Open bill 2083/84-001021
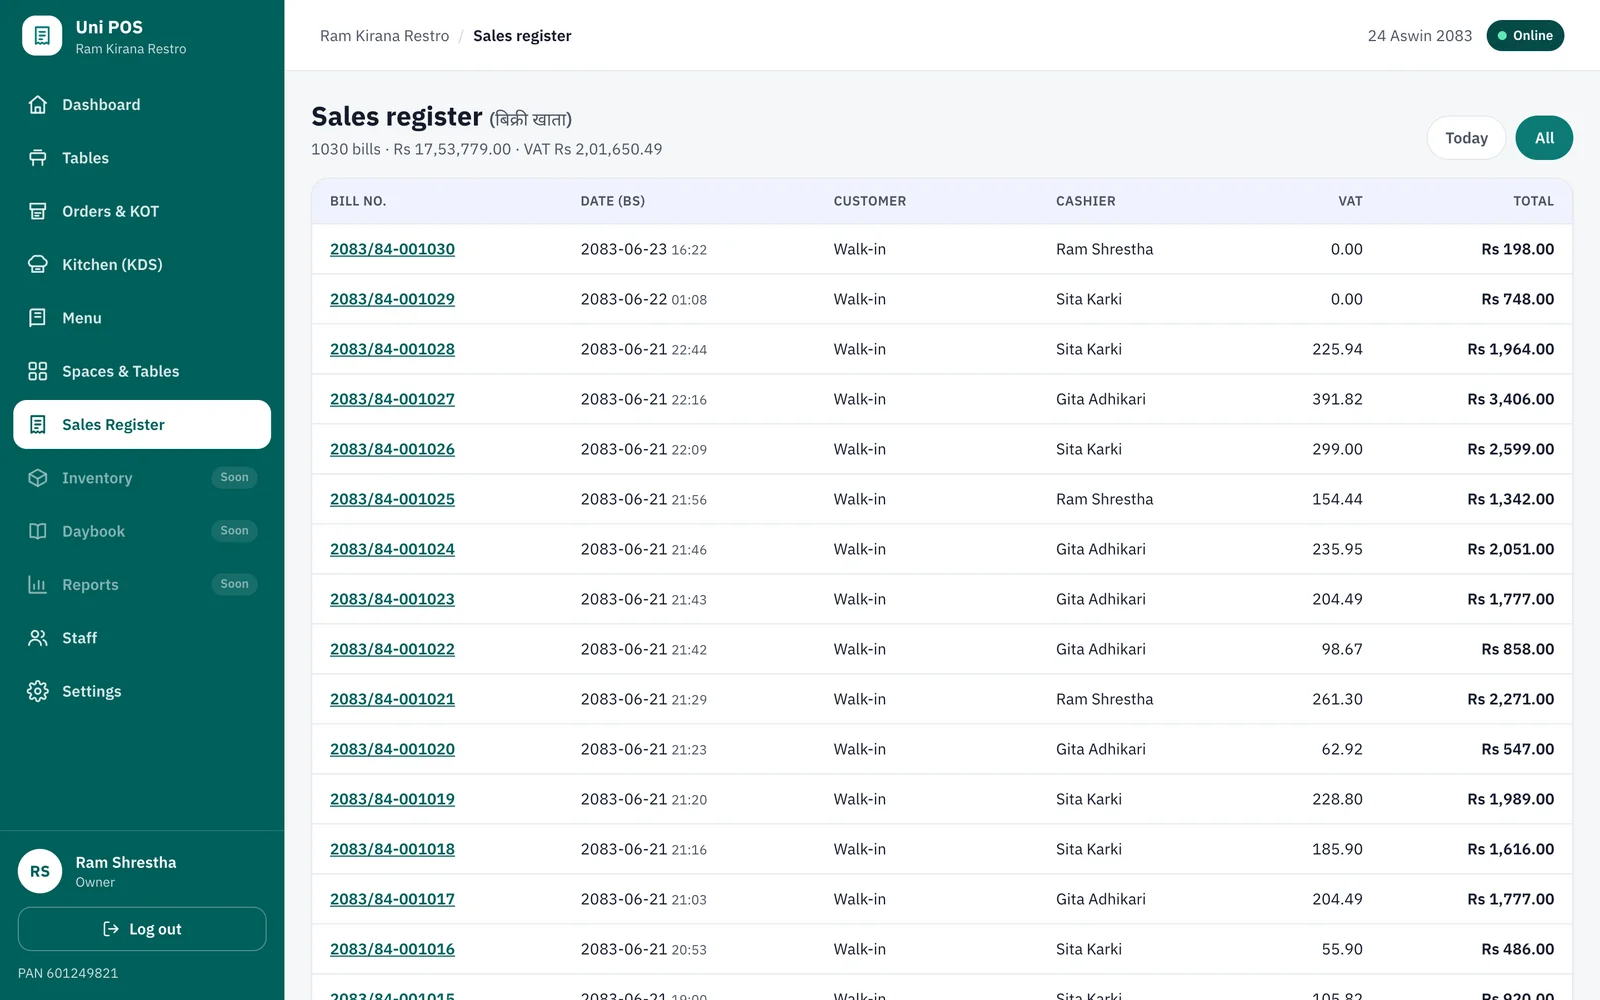 coord(392,699)
